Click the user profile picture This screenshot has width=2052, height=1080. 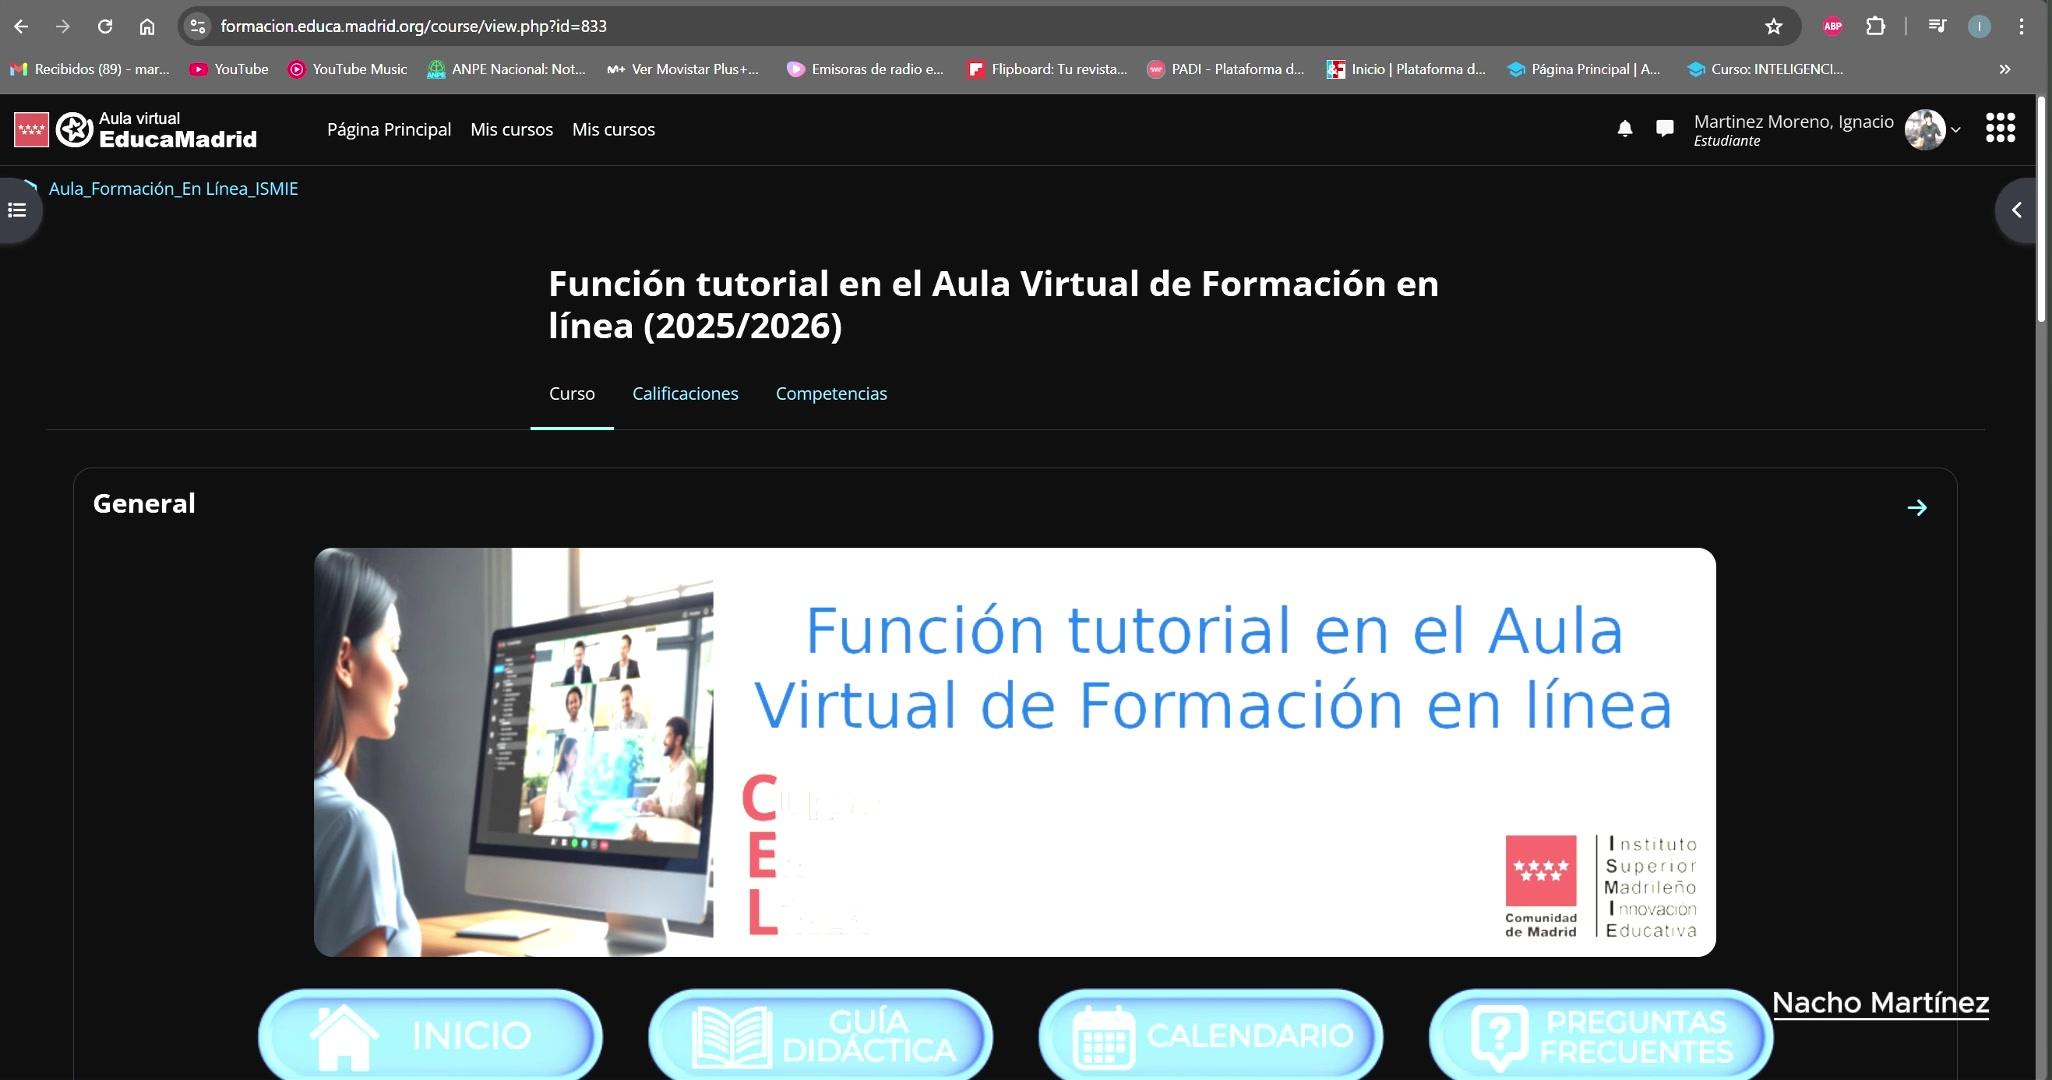1925,130
